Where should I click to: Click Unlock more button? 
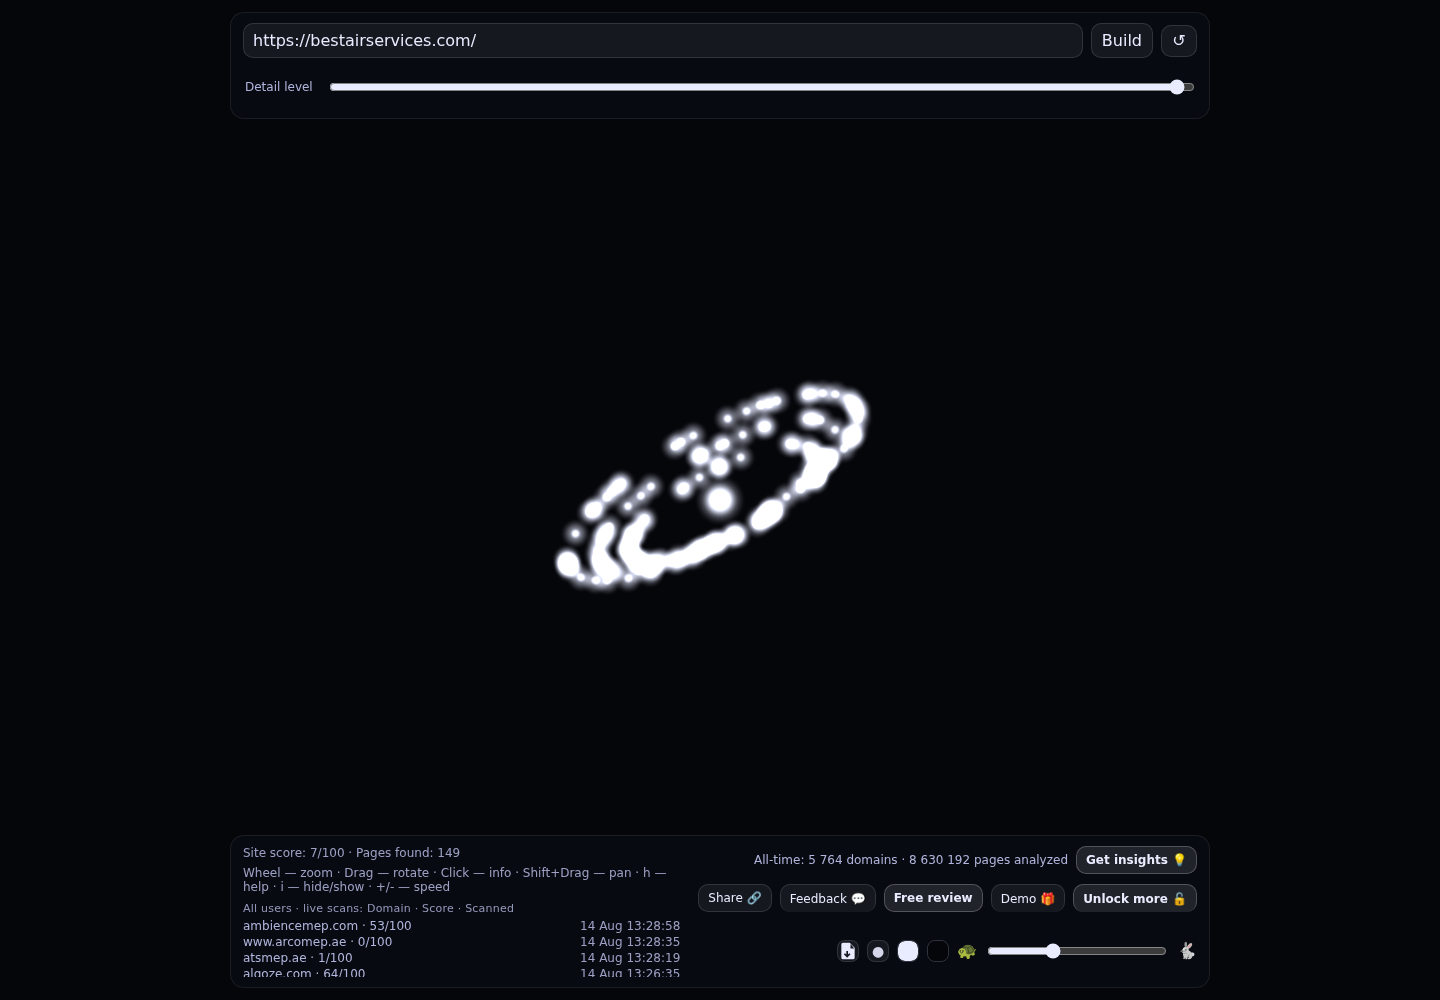[1135, 898]
